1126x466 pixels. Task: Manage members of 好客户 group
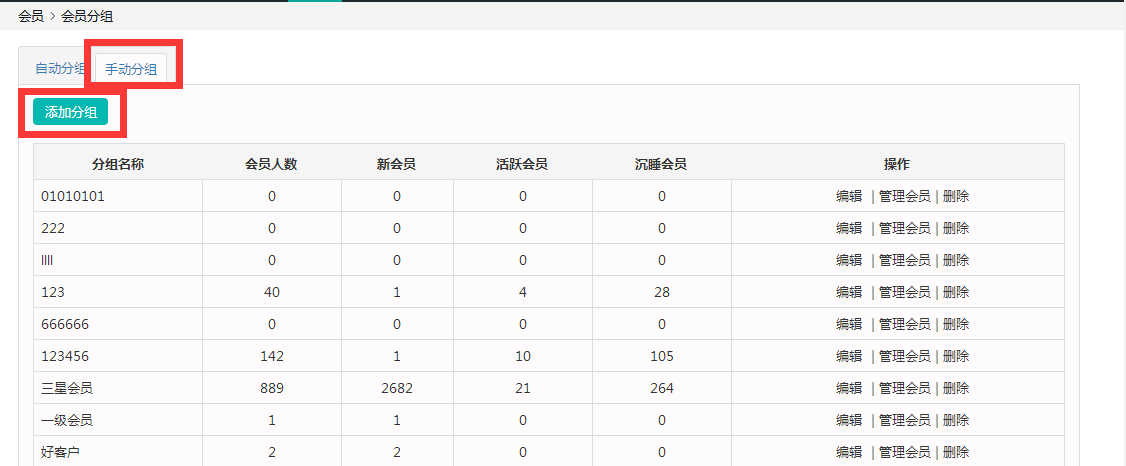(x=904, y=452)
